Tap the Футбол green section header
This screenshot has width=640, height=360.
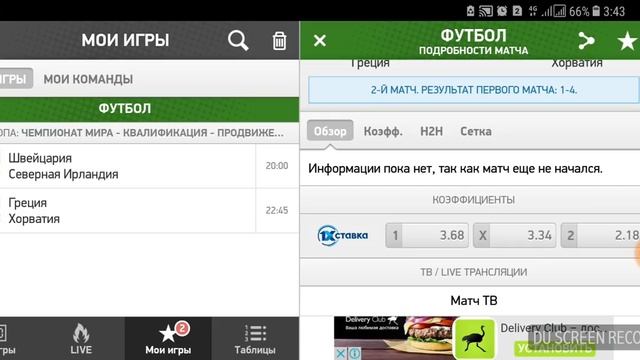149,109
